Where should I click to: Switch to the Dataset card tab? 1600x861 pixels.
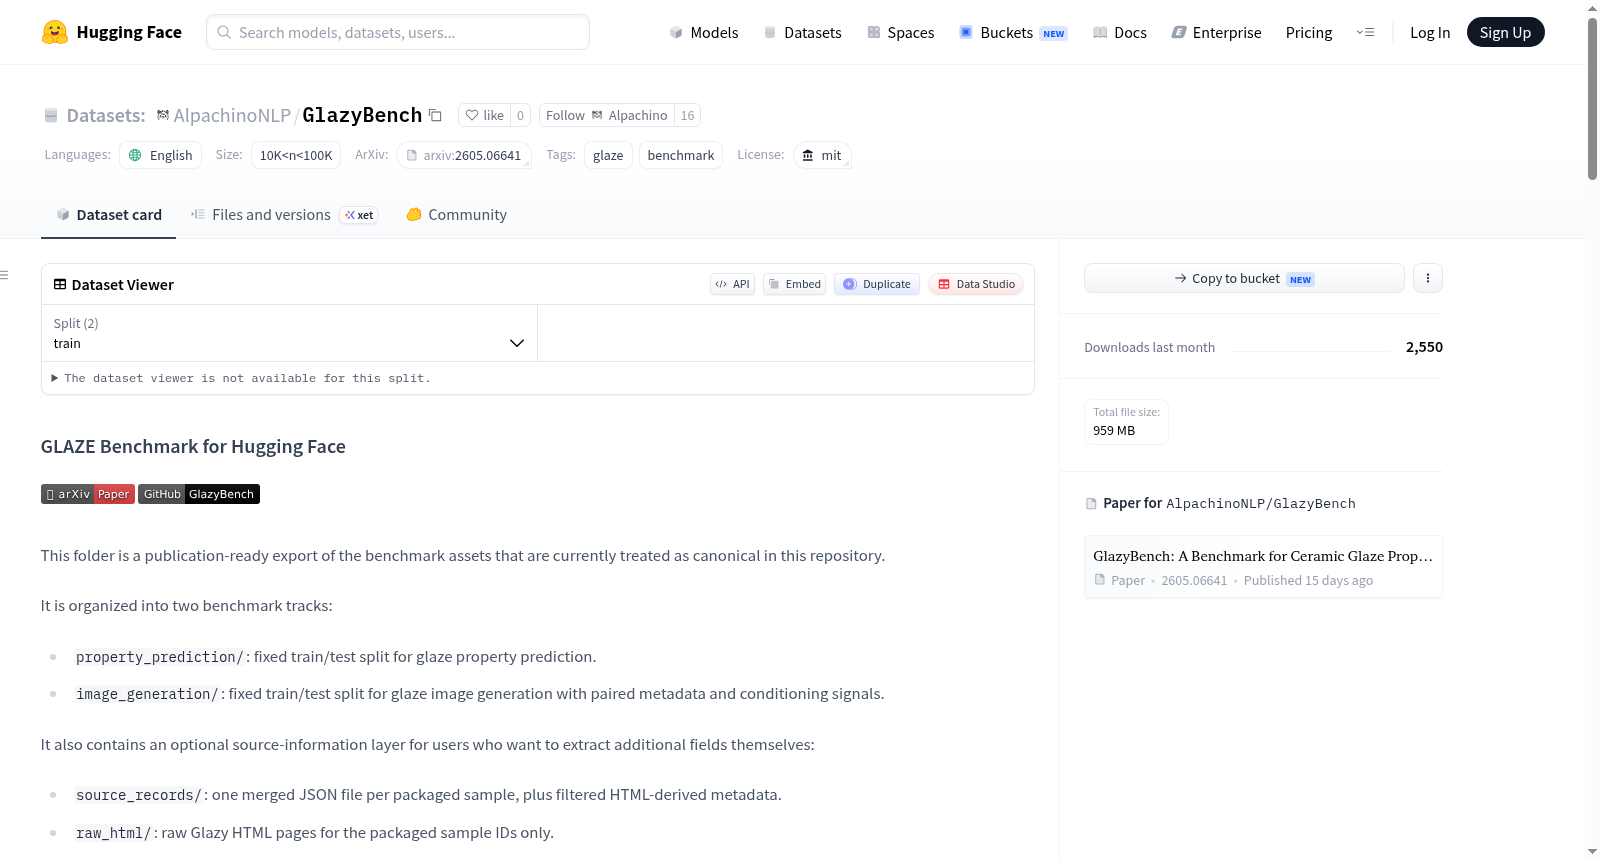pos(109,215)
